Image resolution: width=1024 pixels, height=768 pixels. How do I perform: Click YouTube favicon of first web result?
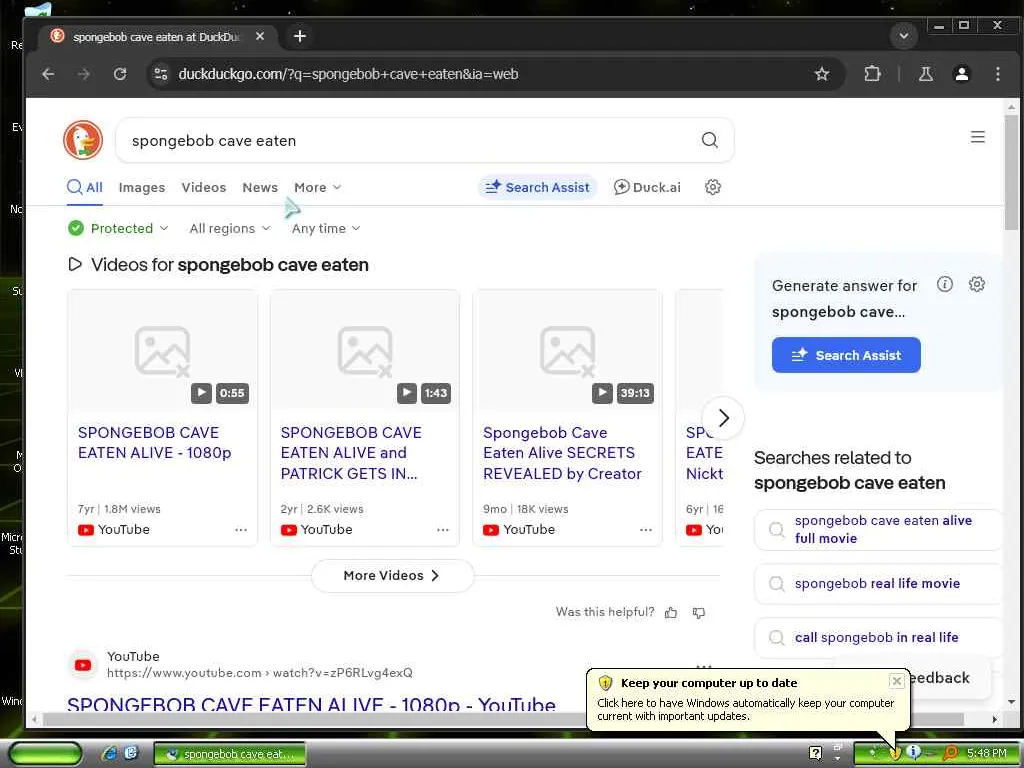83,665
